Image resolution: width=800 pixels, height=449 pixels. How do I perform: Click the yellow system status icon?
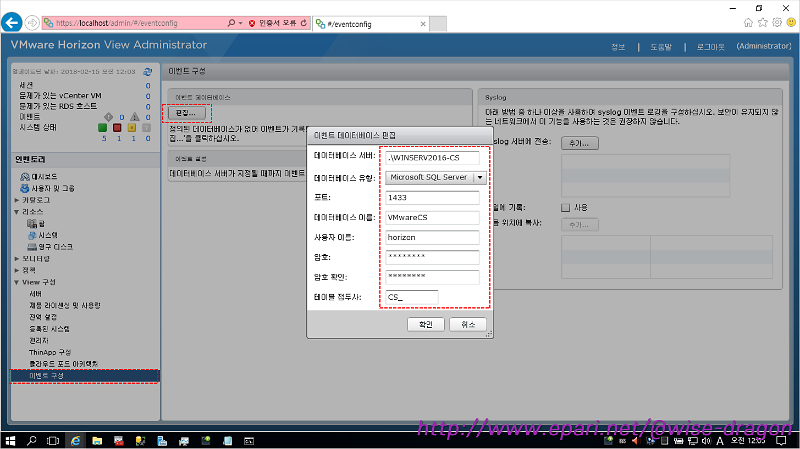point(132,128)
